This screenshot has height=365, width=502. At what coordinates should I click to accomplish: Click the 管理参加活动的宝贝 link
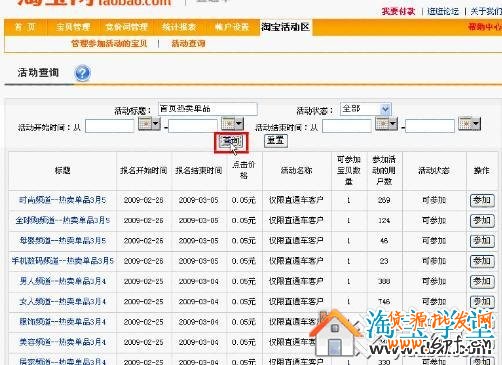click(109, 44)
